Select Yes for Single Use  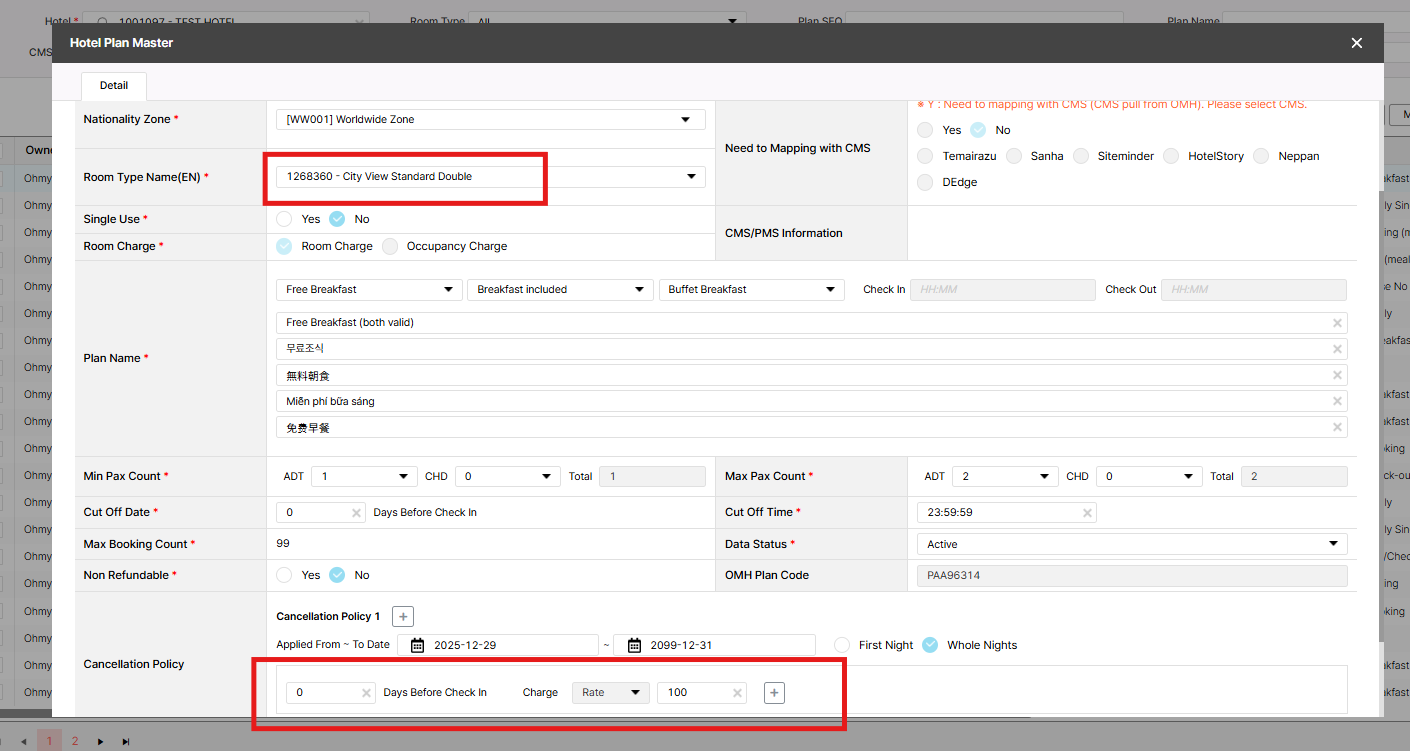point(285,219)
